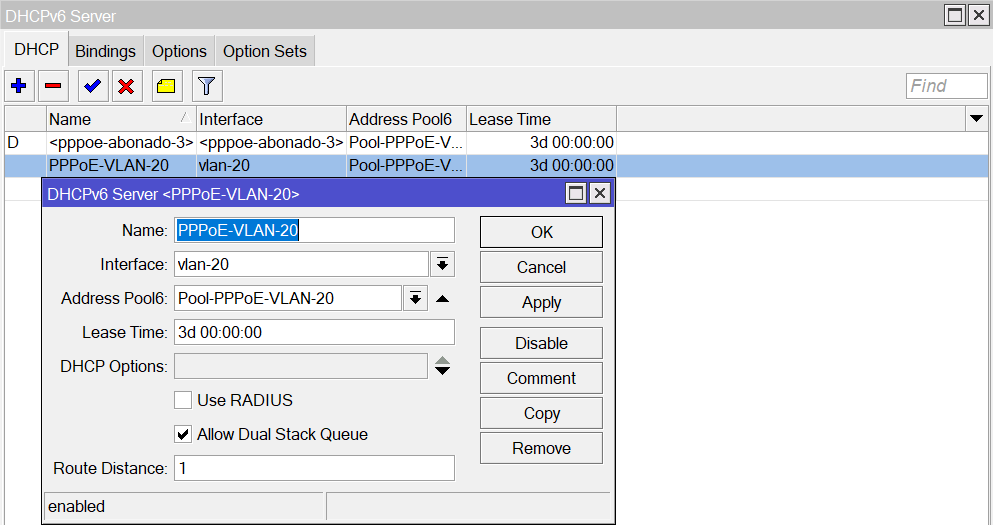
Task: Expand the DHCP Options arrows
Action: [442, 366]
